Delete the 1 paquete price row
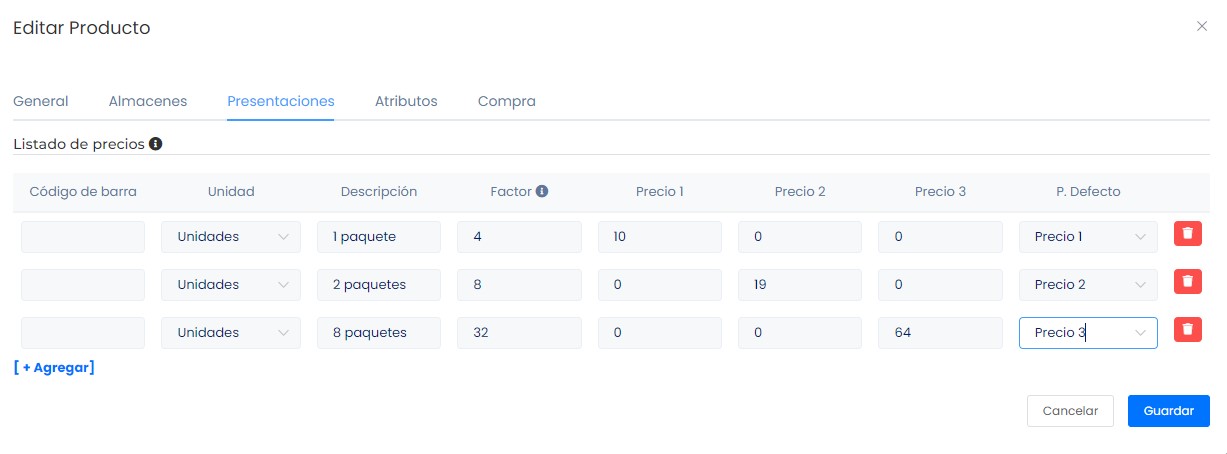 (1187, 234)
